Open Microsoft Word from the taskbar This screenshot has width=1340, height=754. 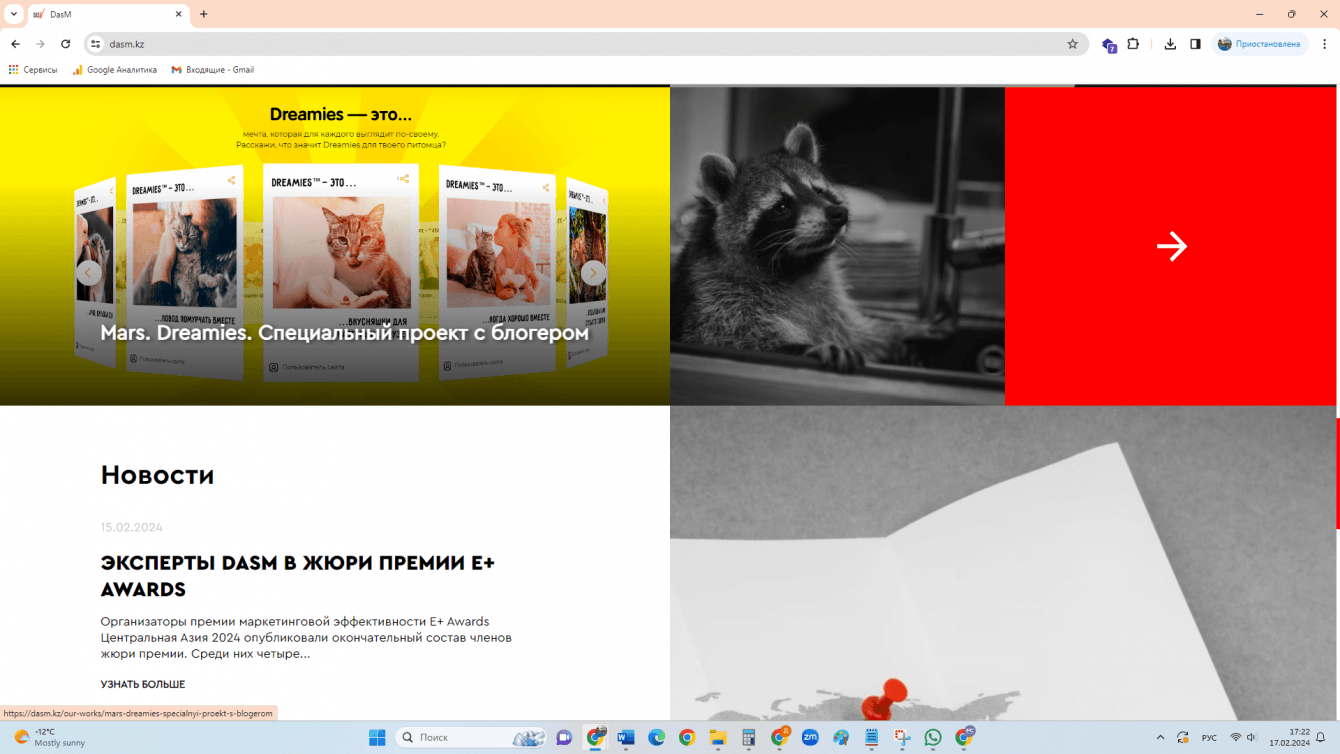point(626,738)
